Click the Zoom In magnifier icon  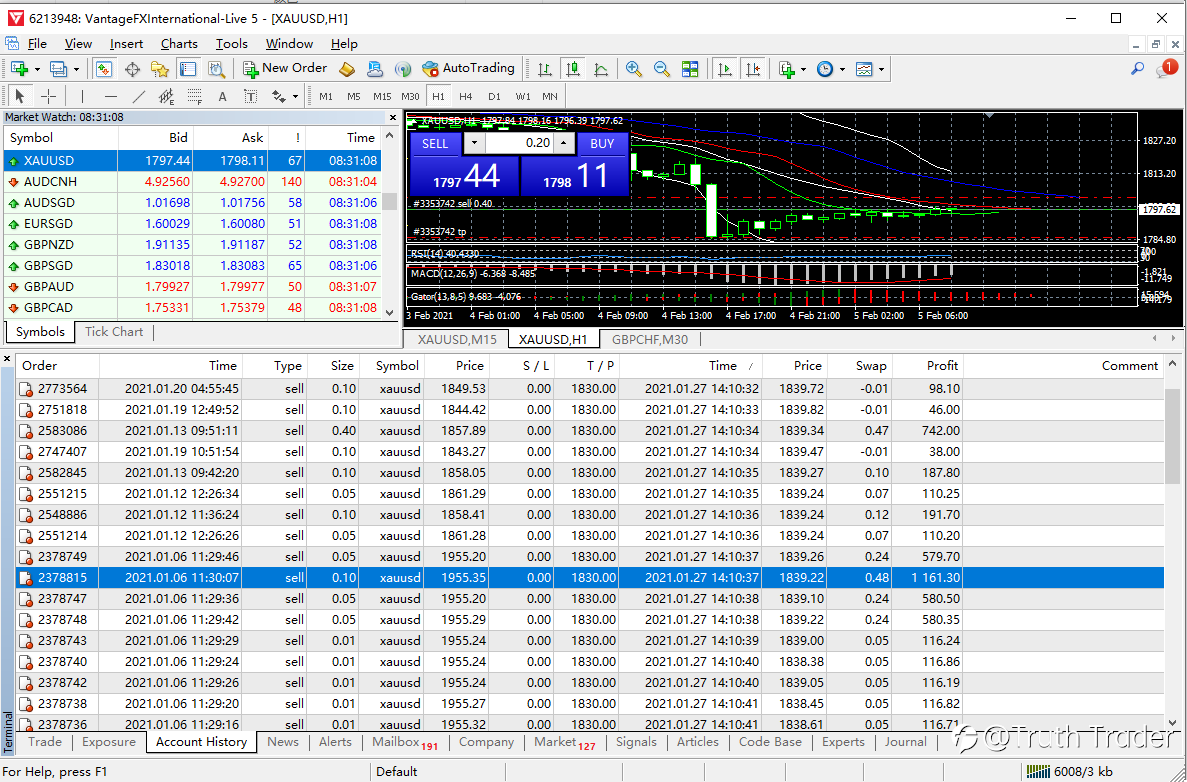[x=634, y=69]
